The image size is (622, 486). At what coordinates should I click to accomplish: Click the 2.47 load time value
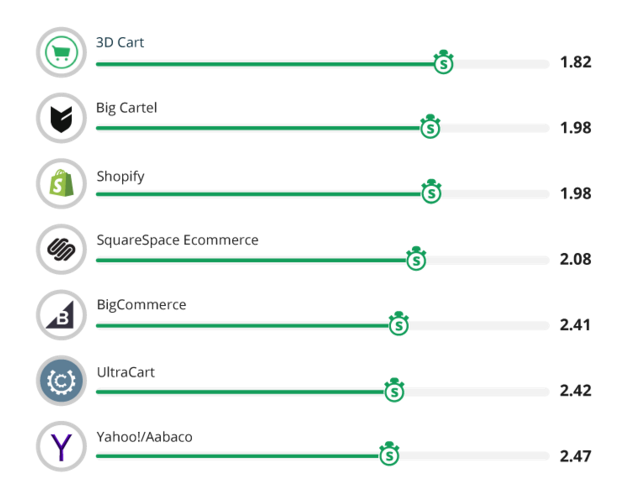pyautogui.click(x=576, y=456)
